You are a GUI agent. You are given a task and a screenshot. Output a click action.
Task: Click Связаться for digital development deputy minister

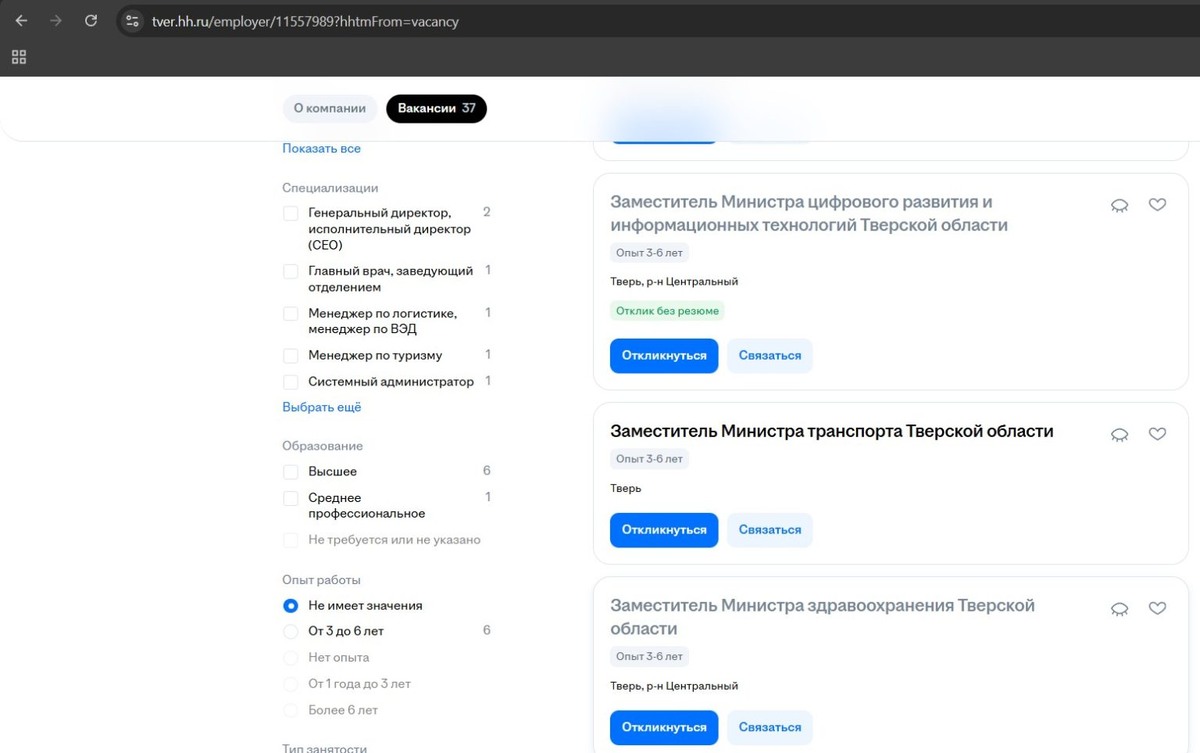pyautogui.click(x=770, y=356)
